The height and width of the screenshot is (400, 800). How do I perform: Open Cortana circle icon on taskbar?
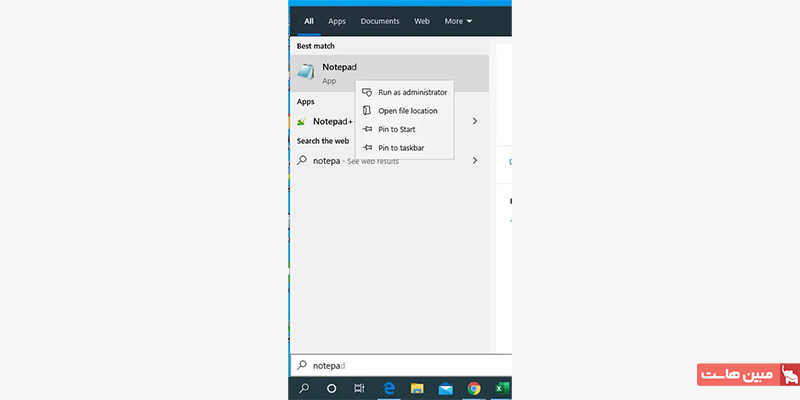click(x=332, y=388)
